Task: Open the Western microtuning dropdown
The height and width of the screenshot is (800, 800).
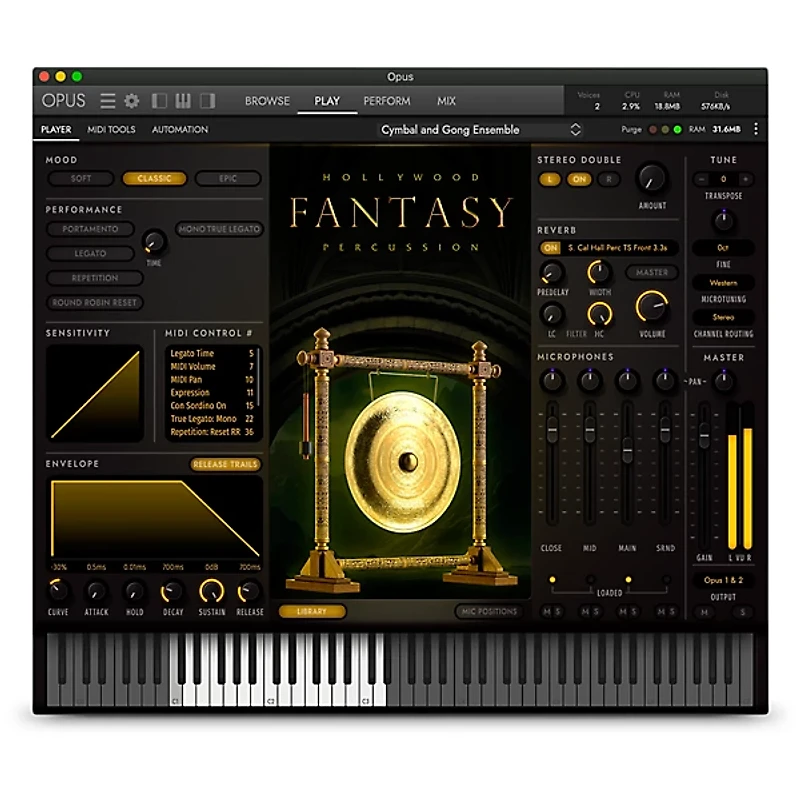Action: click(x=723, y=282)
